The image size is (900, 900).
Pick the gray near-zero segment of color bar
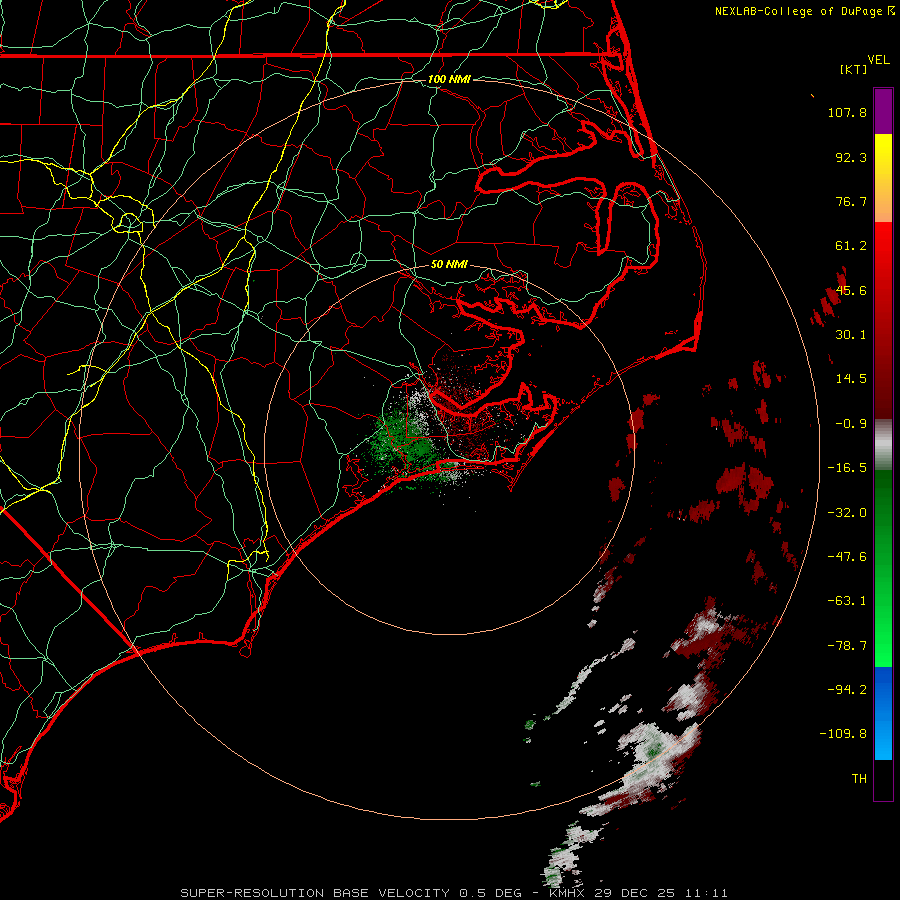click(883, 445)
